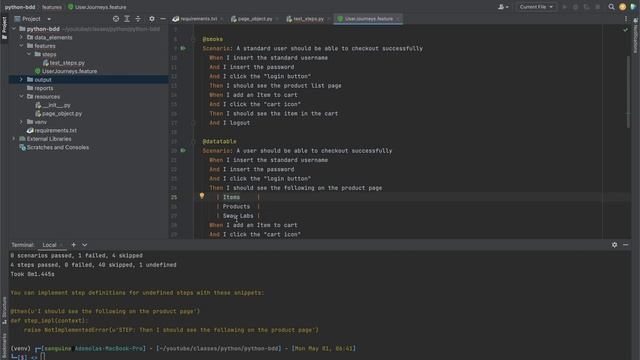
Task: Open the Structure tool window tab
Action: pos(4,310)
